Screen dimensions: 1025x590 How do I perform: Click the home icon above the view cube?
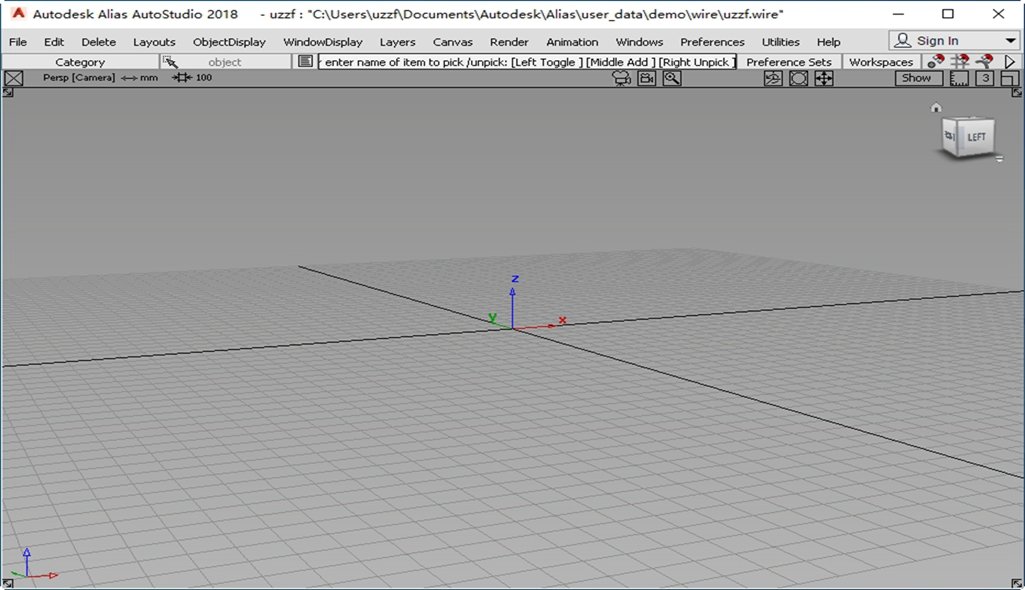(x=936, y=108)
